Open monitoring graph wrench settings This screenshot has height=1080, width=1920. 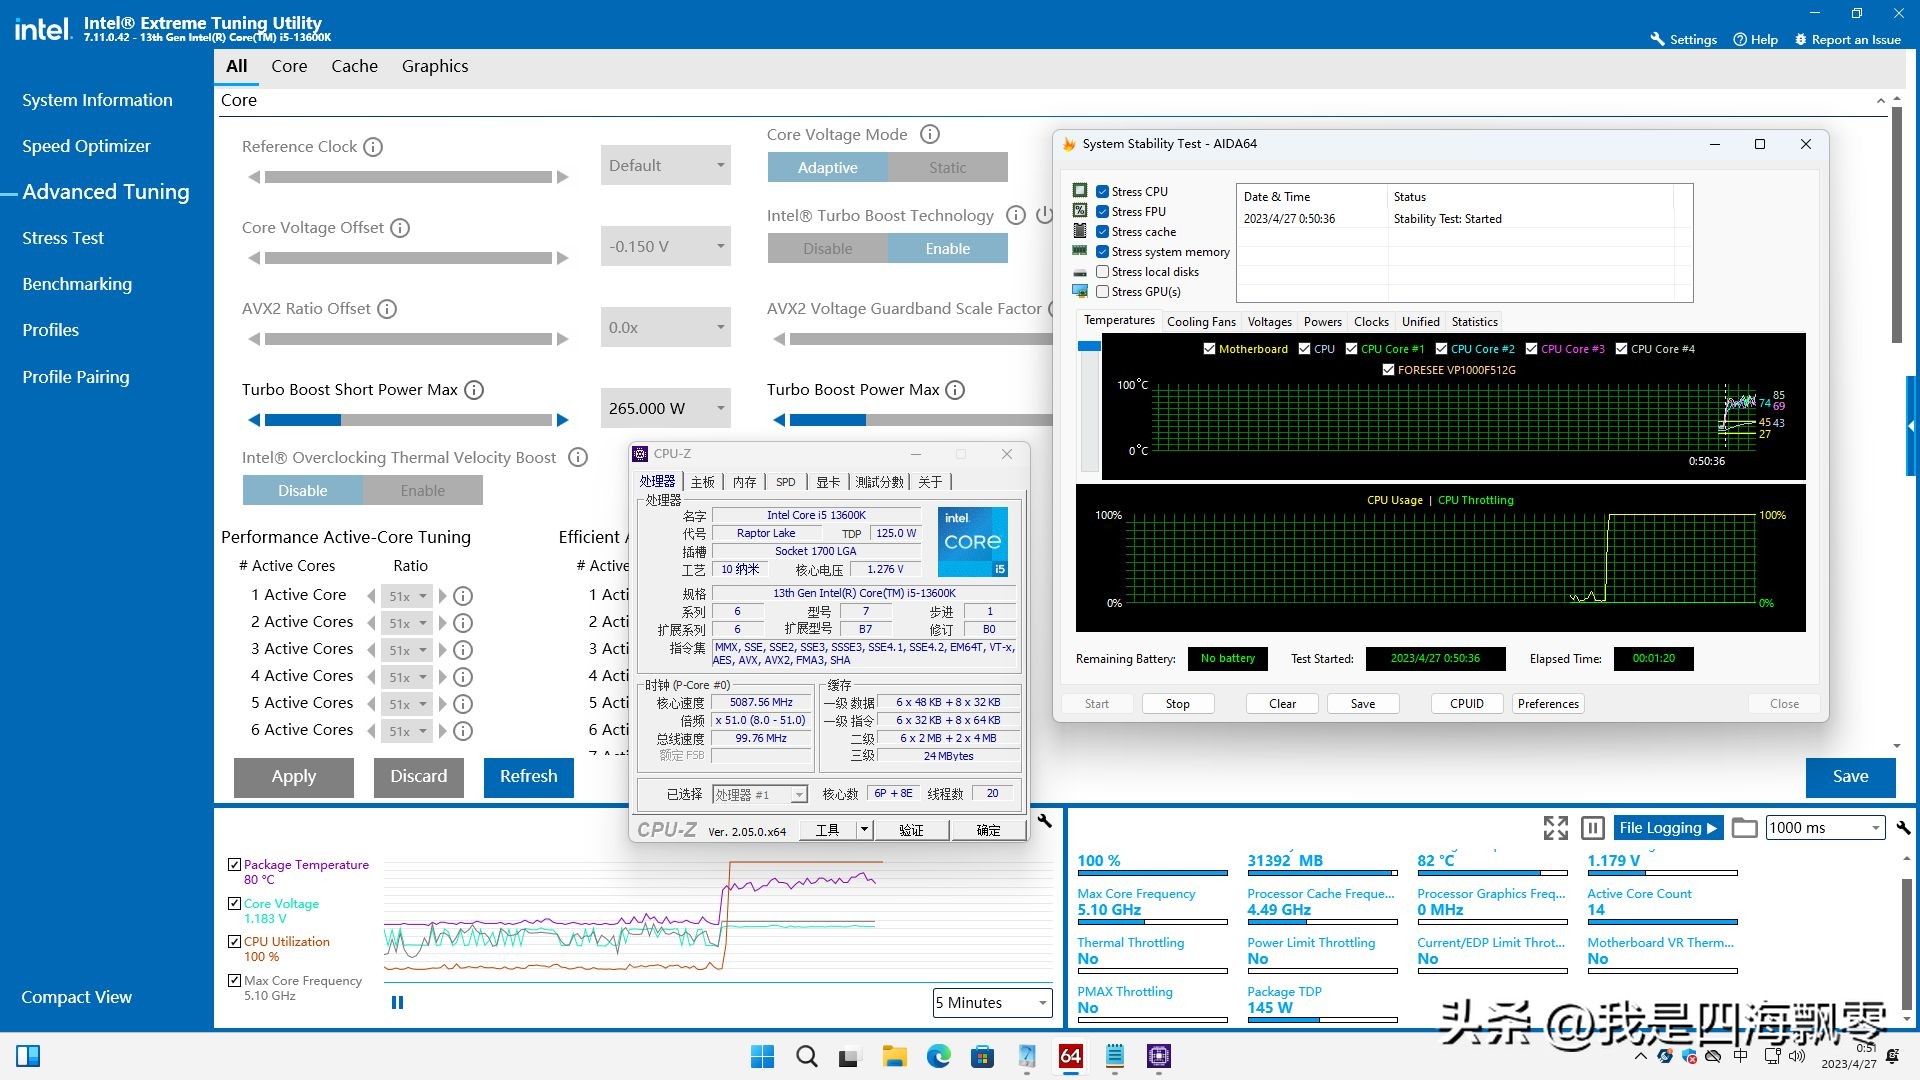pyautogui.click(x=1044, y=821)
